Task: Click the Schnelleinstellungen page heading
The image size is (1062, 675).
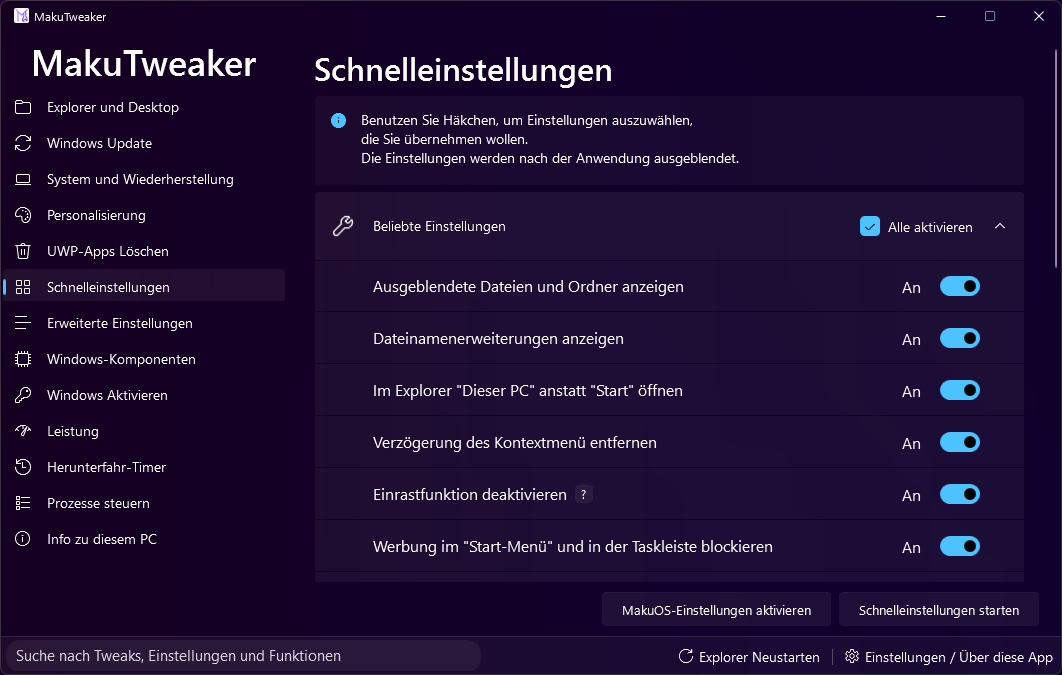Action: point(463,70)
